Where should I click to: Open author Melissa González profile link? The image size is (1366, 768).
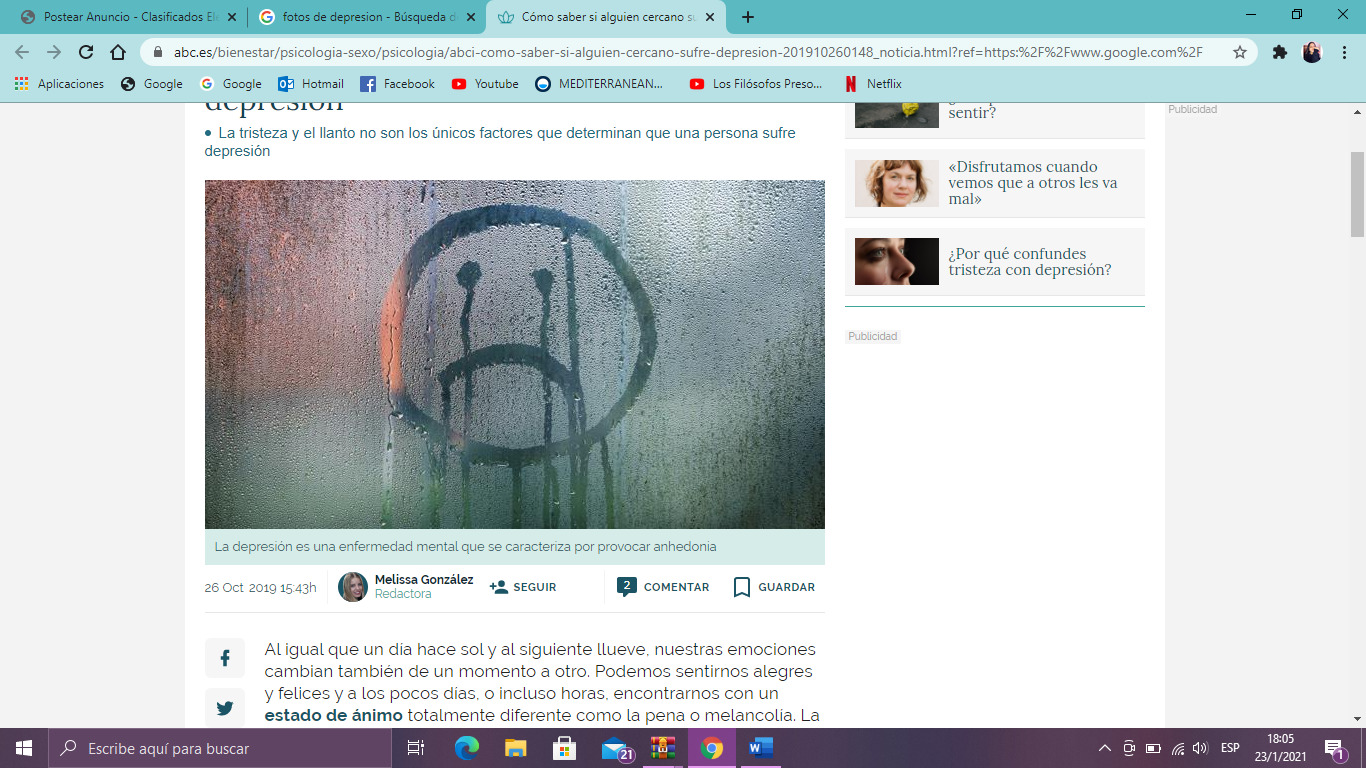424,580
